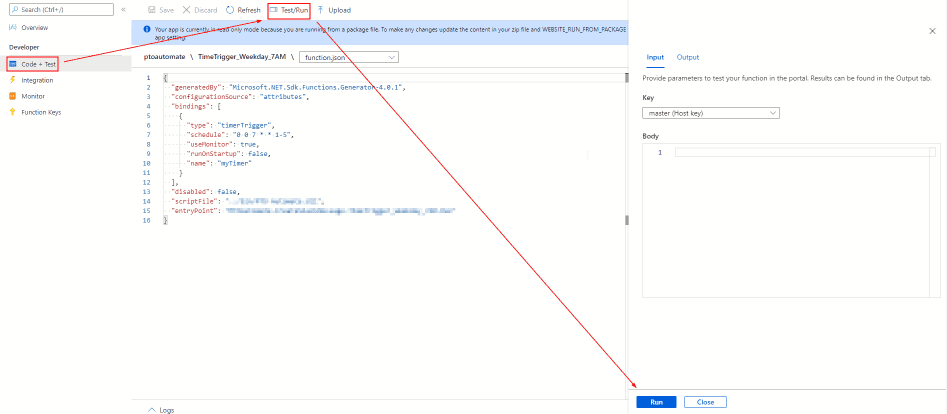The height and width of the screenshot is (414, 947).
Task: Collapse the sidebar with double-chevron icon
Action: [123, 10]
